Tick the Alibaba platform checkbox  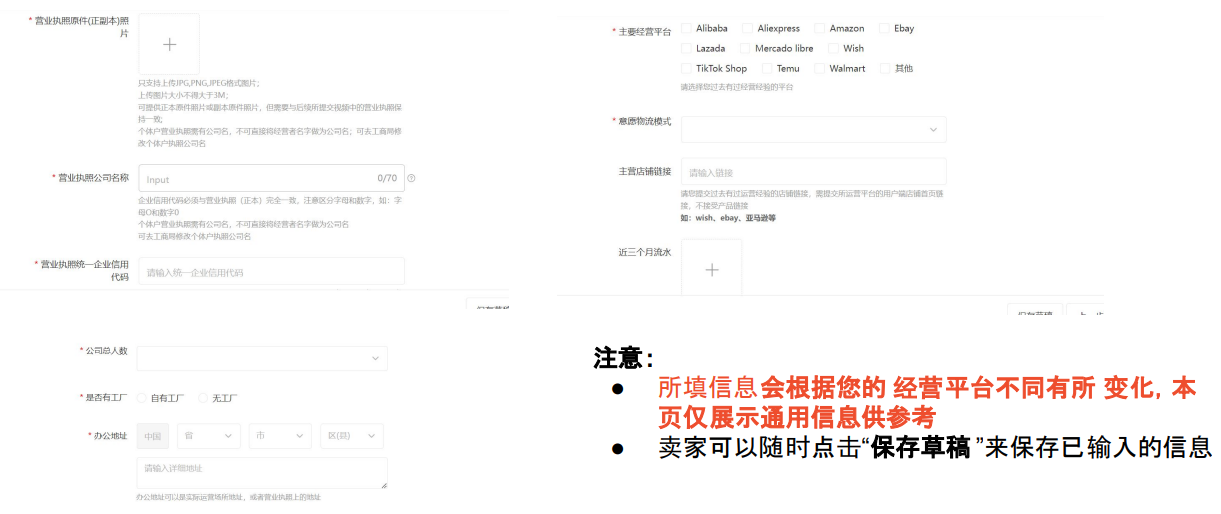[687, 28]
